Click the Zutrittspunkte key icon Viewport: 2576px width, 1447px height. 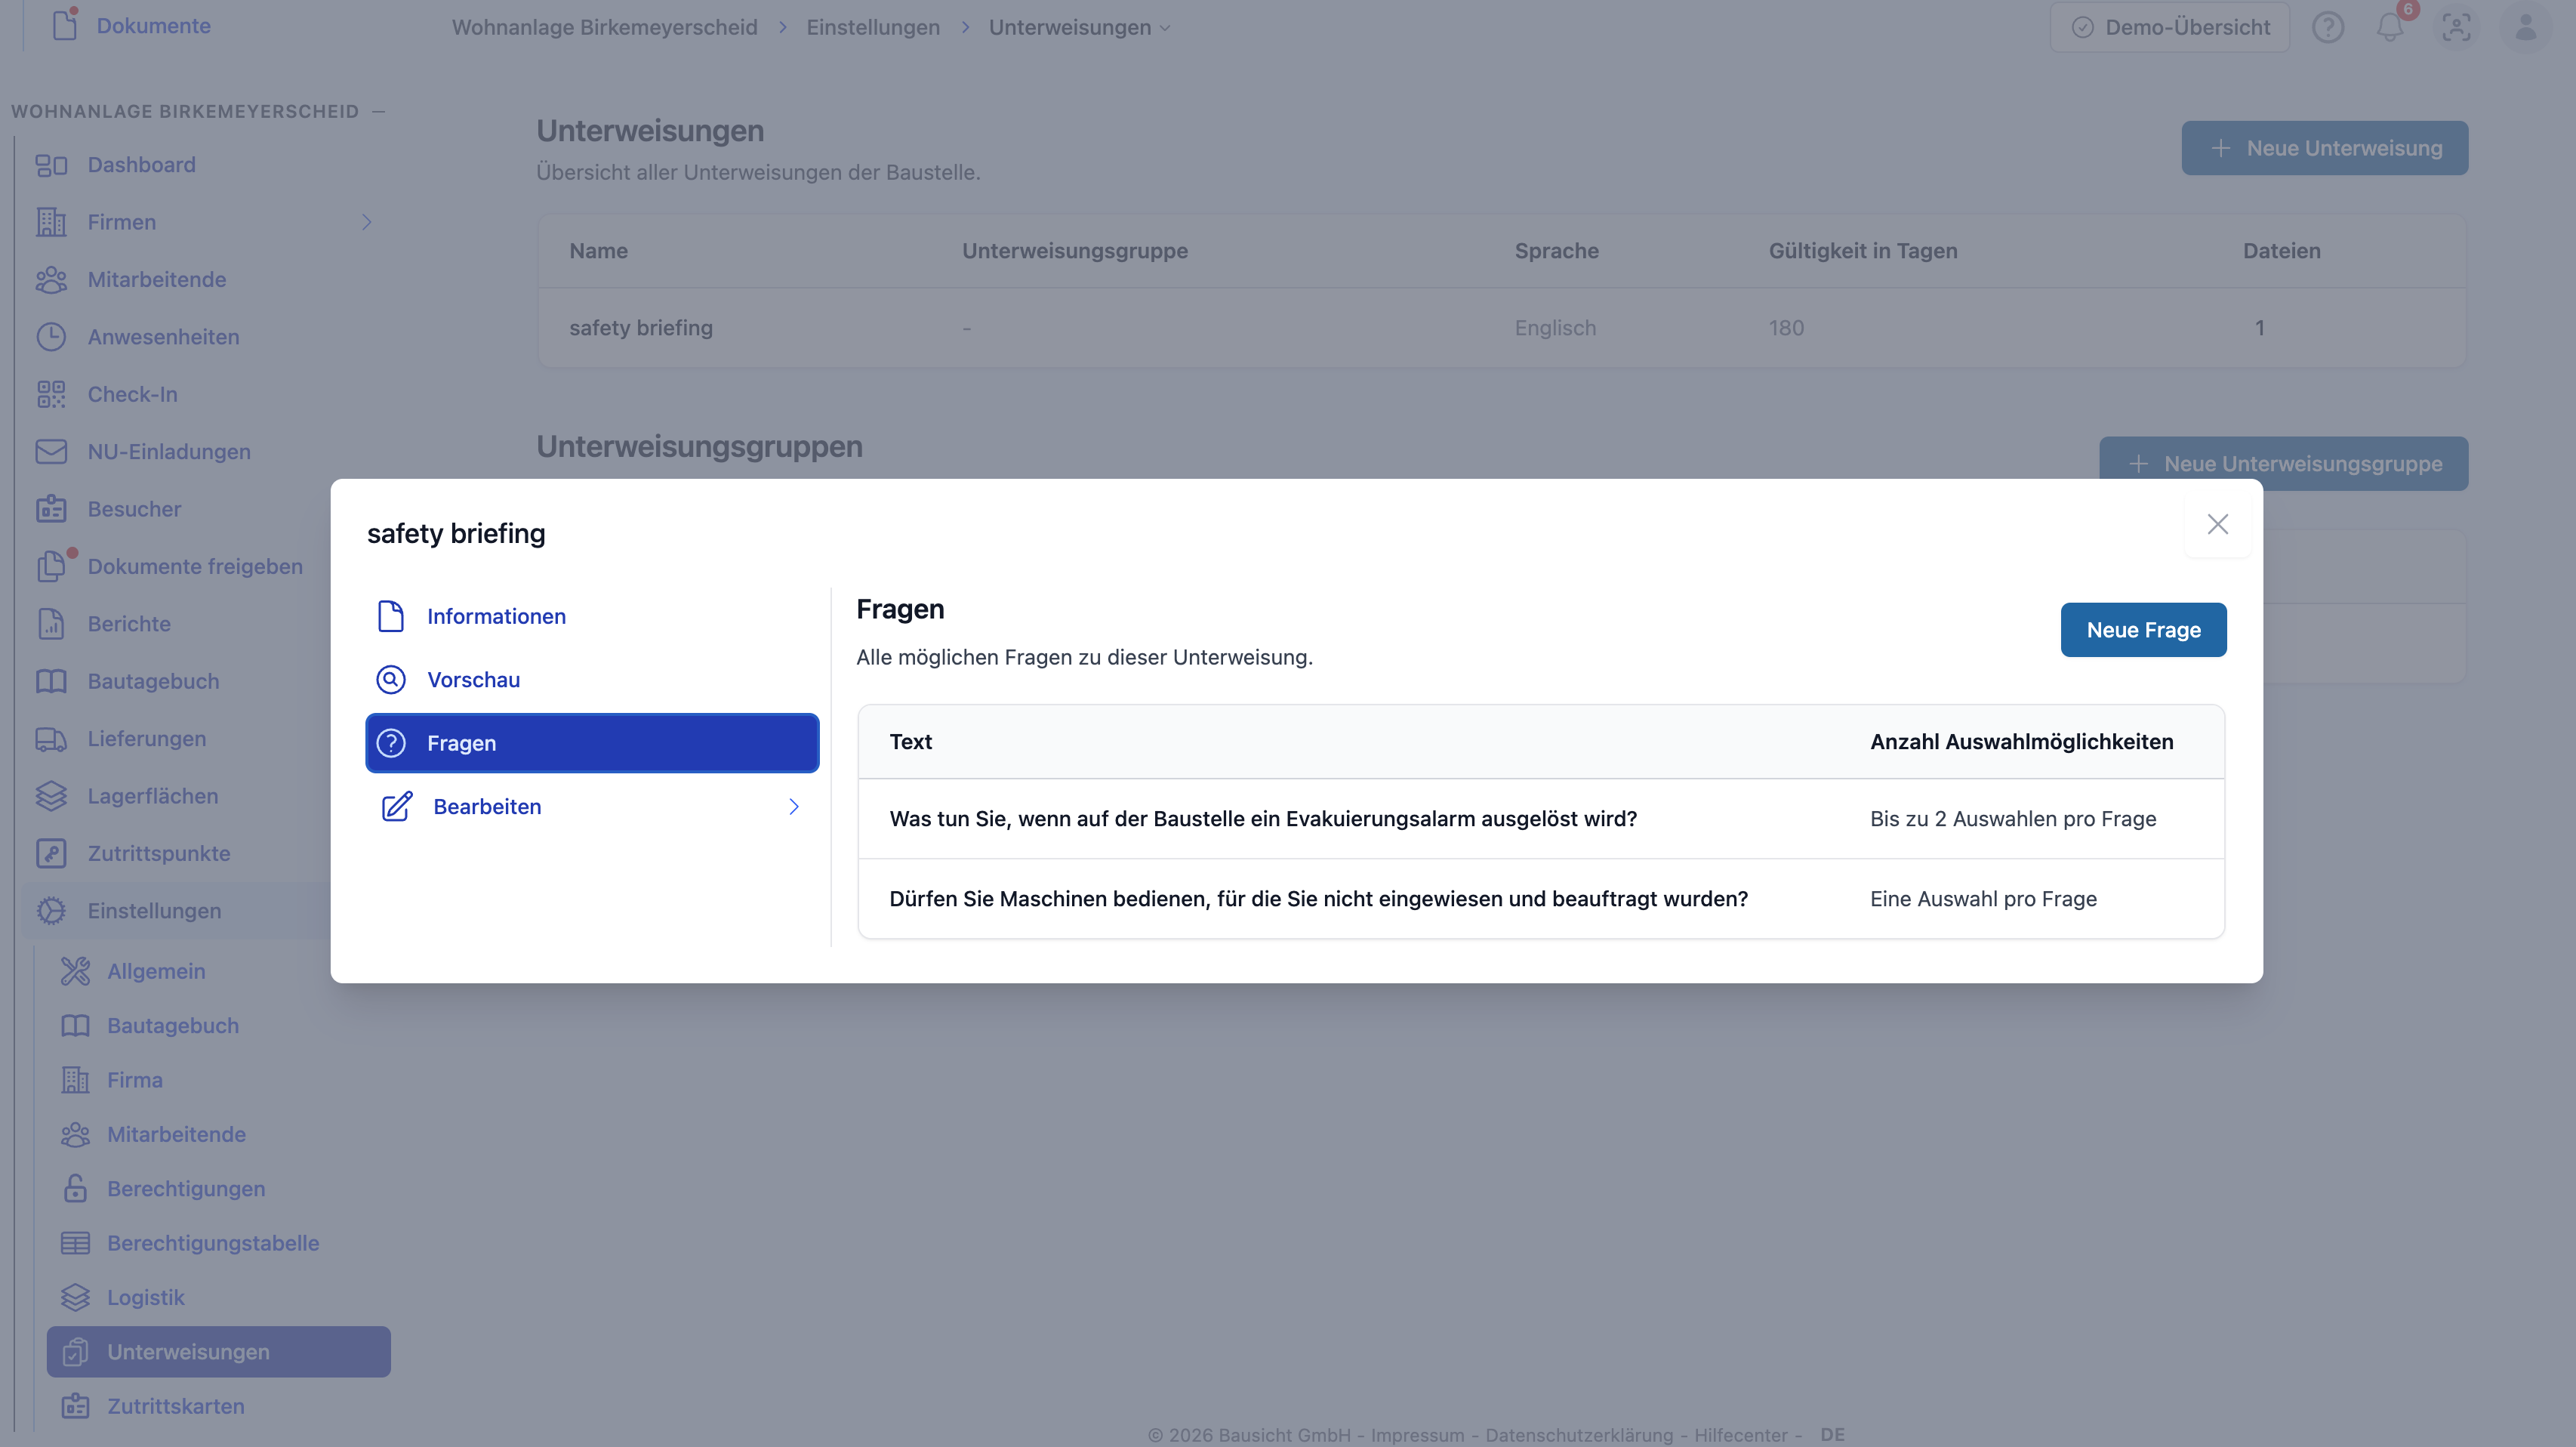51,854
